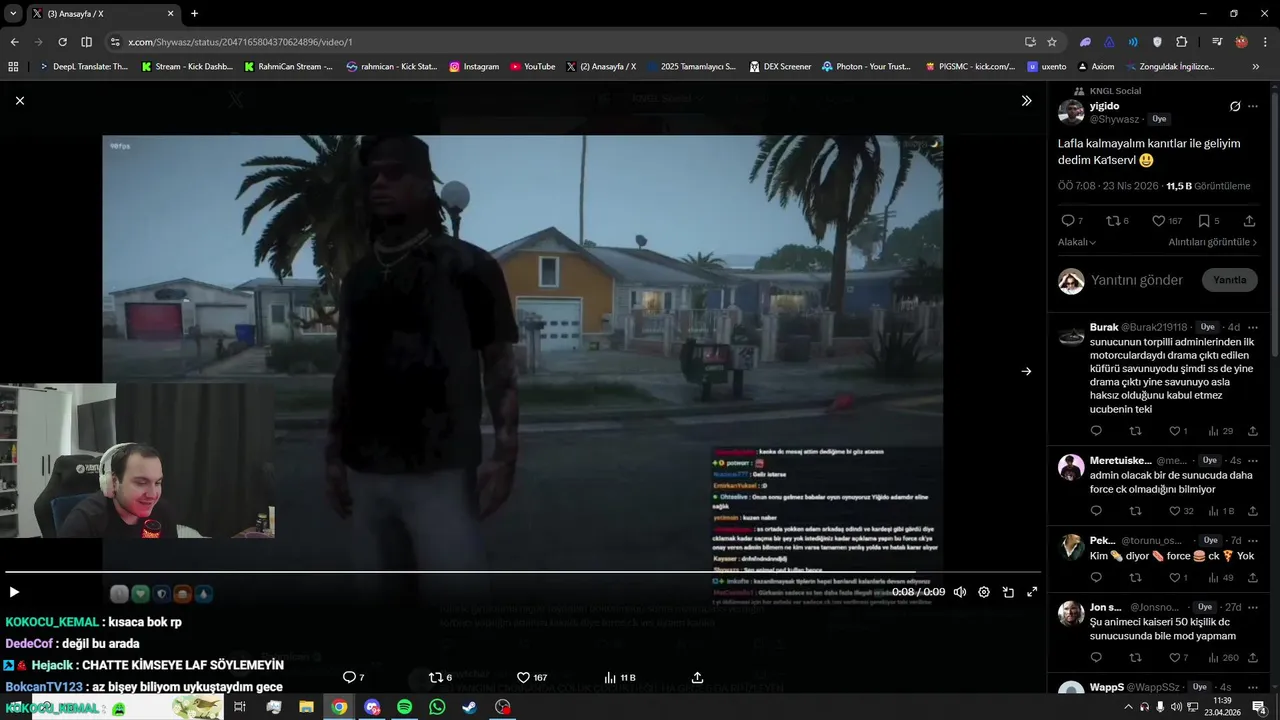
Task: Open the apps grid icon in bookmarks bar
Action: 13,67
